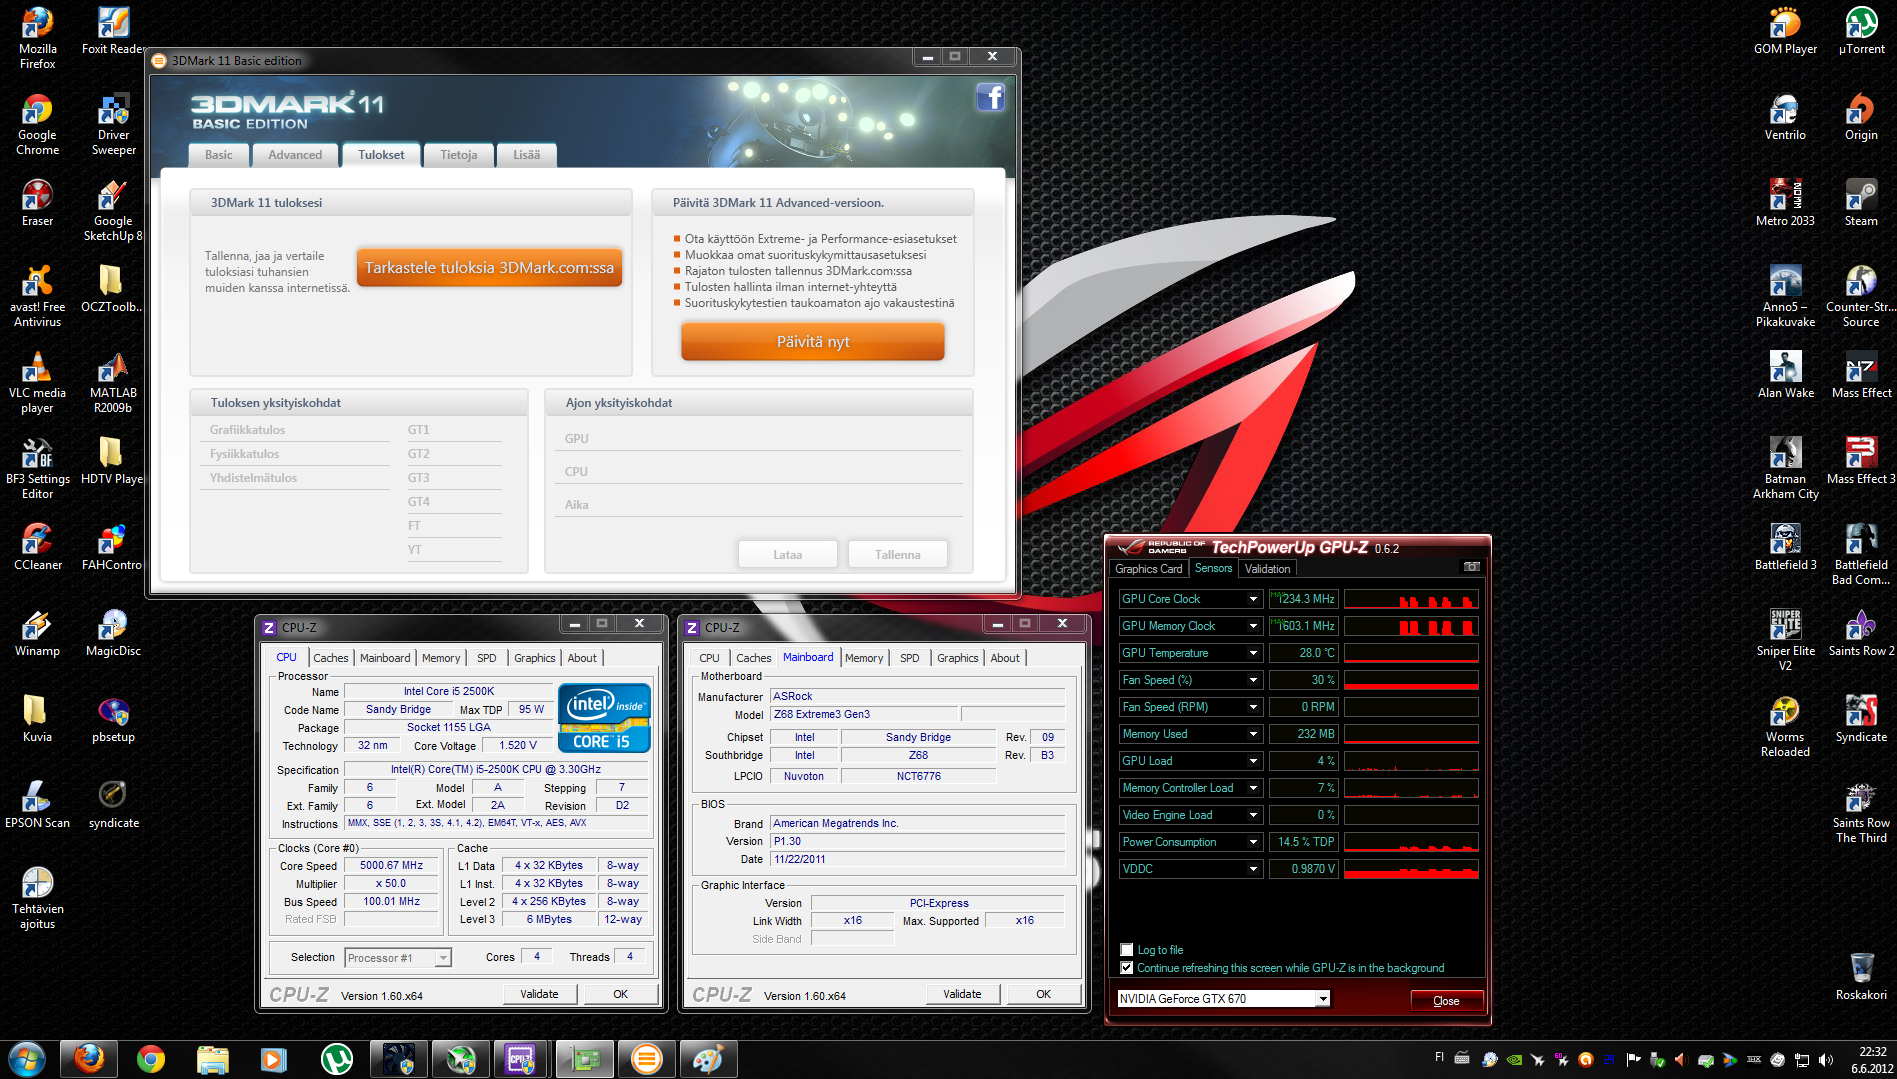The height and width of the screenshot is (1079, 1897).
Task: Open Steam desktop icon
Action: click(x=1861, y=203)
